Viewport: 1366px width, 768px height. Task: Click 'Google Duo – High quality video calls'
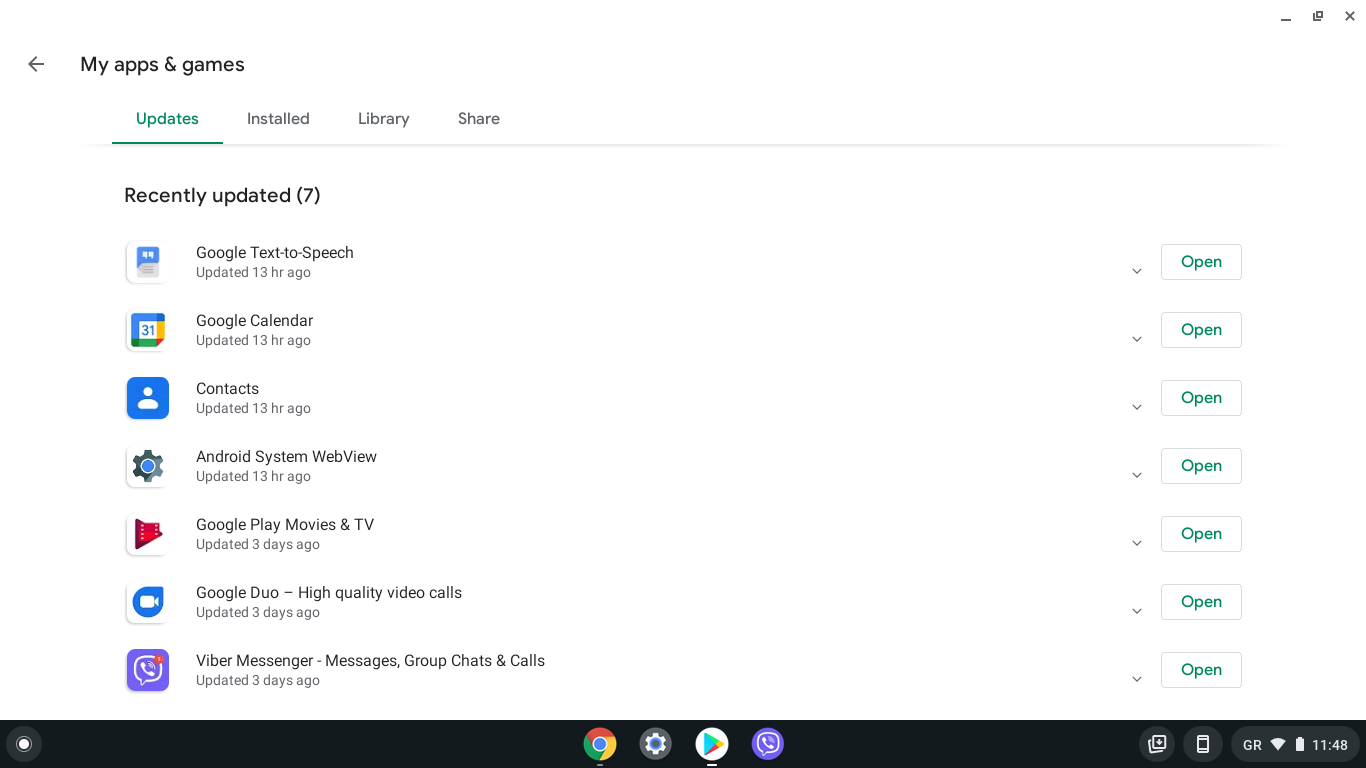click(329, 593)
